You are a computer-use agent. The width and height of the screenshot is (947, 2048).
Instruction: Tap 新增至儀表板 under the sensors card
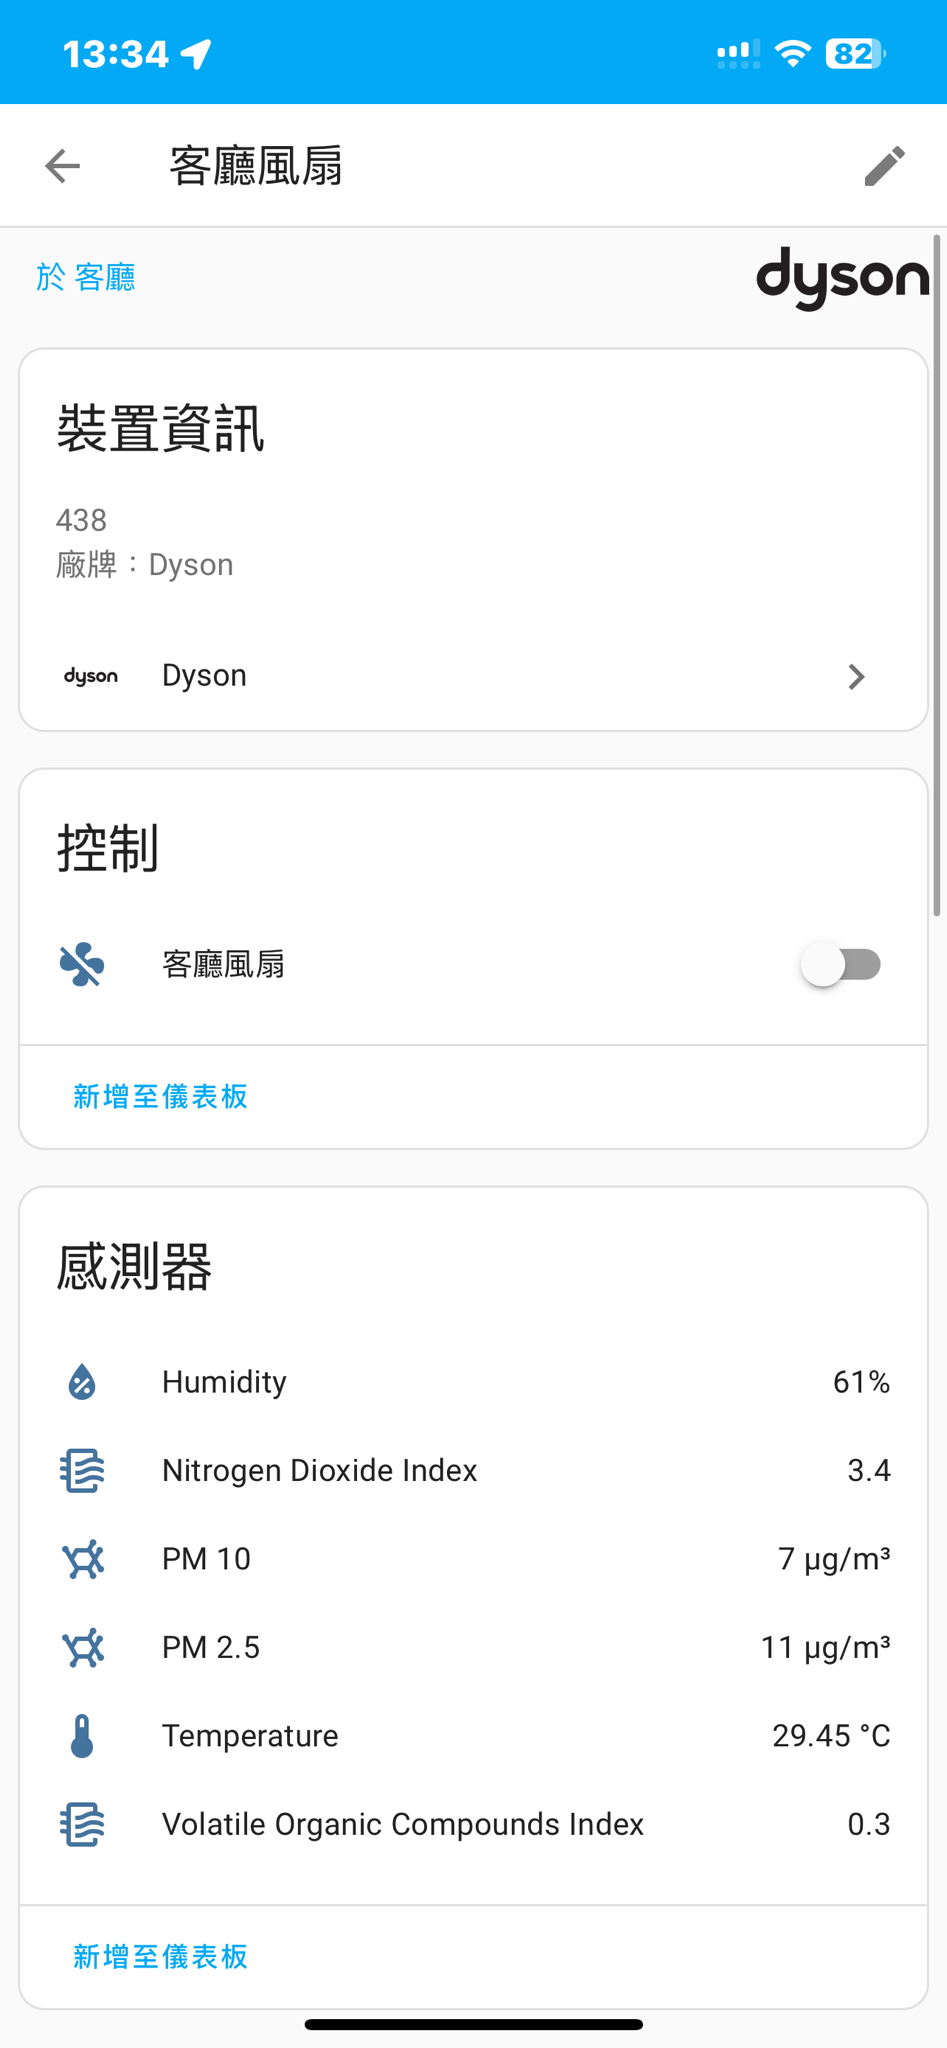point(160,1957)
